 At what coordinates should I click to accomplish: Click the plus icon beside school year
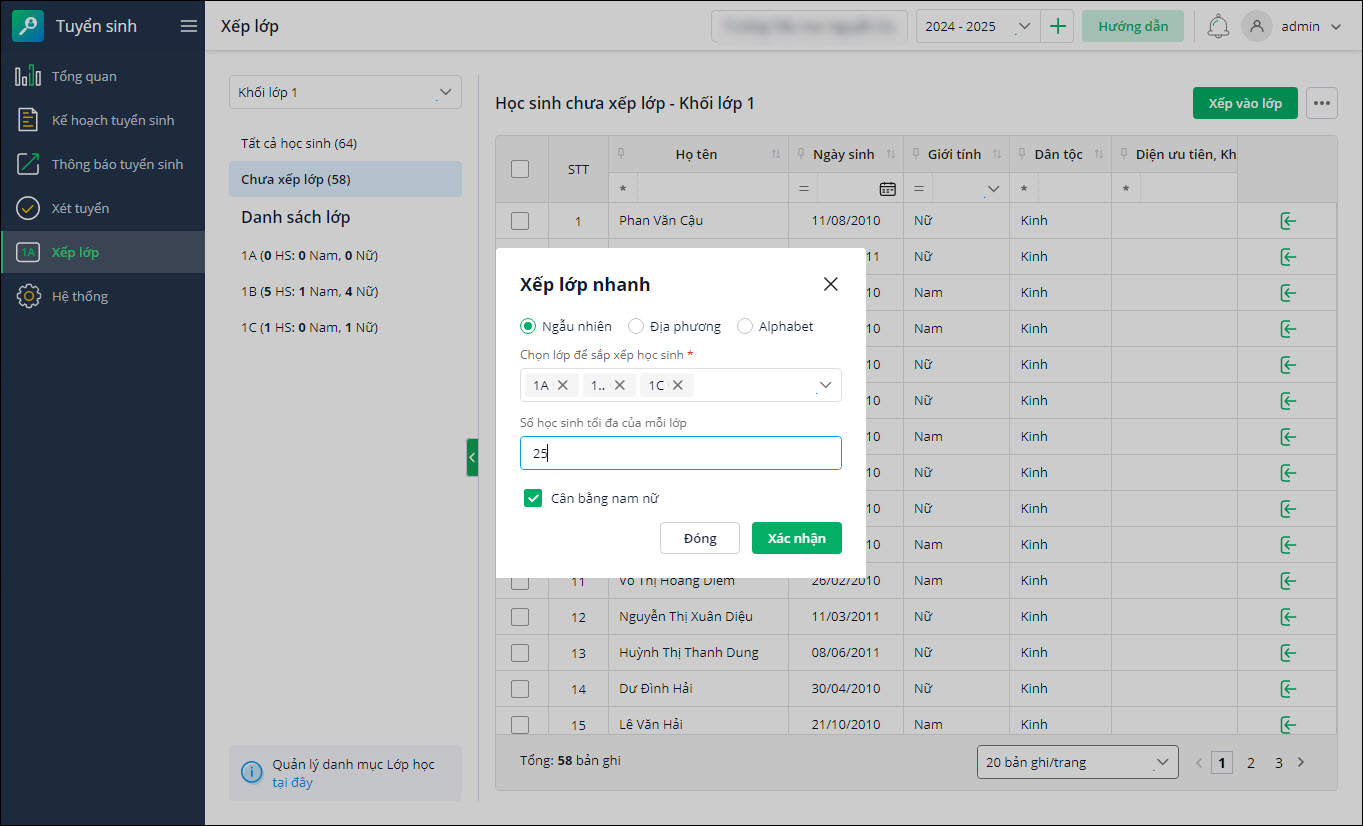pyautogui.click(x=1057, y=27)
